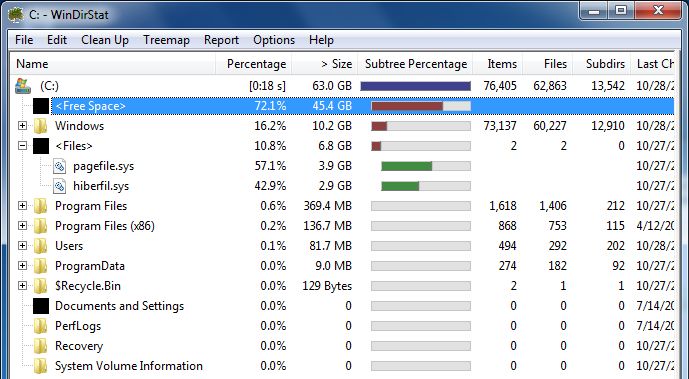This screenshot has height=379, width=689.
Task: Open the Report menu
Action: click(x=221, y=40)
